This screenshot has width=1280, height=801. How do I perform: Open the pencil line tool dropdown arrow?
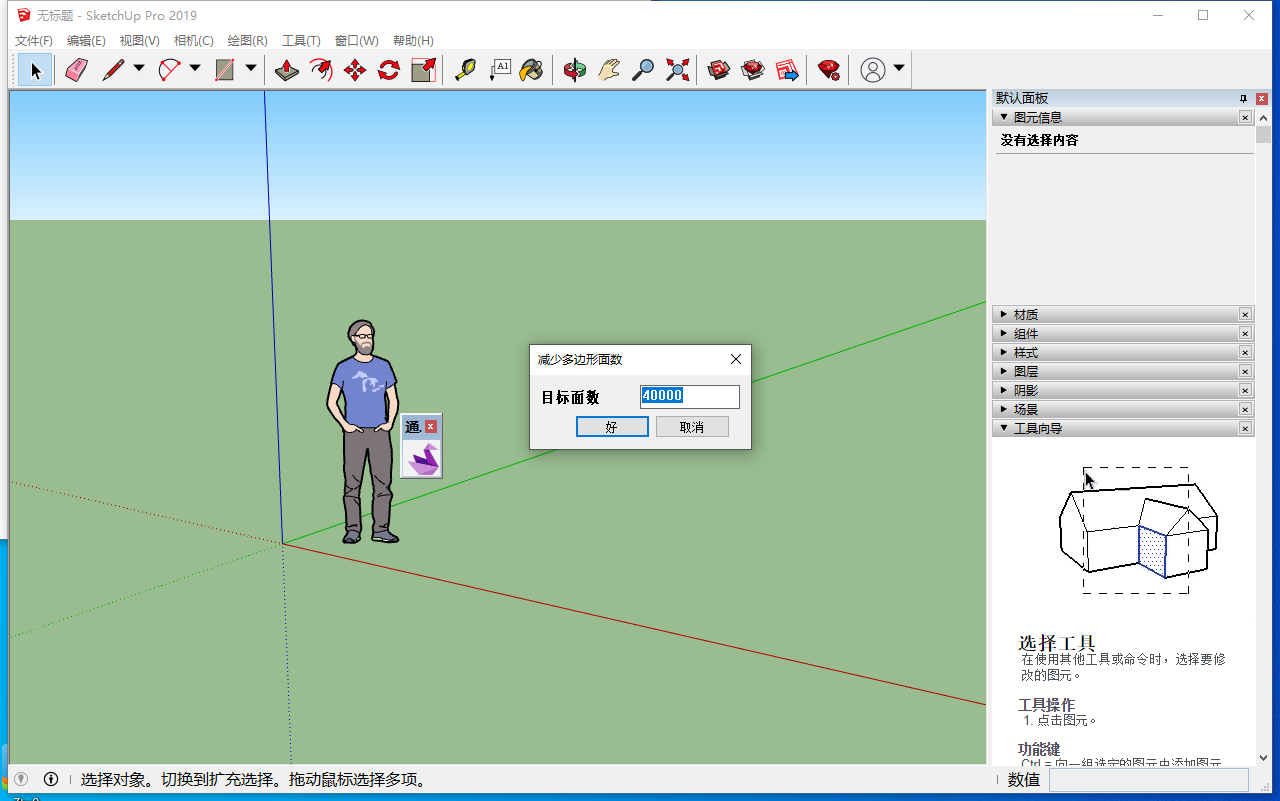point(139,69)
